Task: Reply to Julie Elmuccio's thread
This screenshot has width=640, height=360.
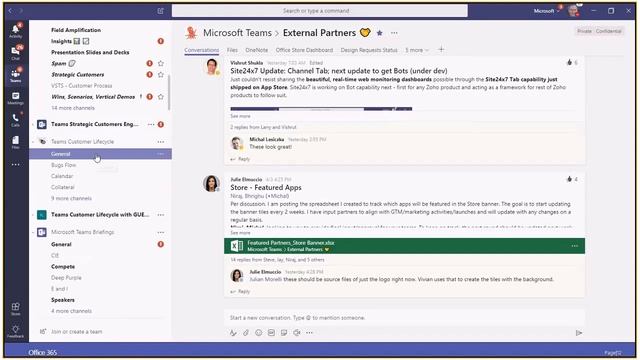Action: point(240,291)
